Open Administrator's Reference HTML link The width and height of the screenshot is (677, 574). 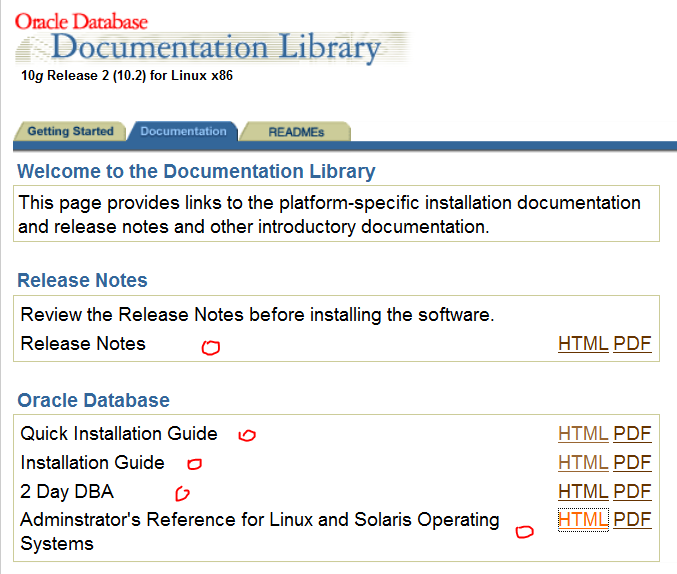click(583, 520)
